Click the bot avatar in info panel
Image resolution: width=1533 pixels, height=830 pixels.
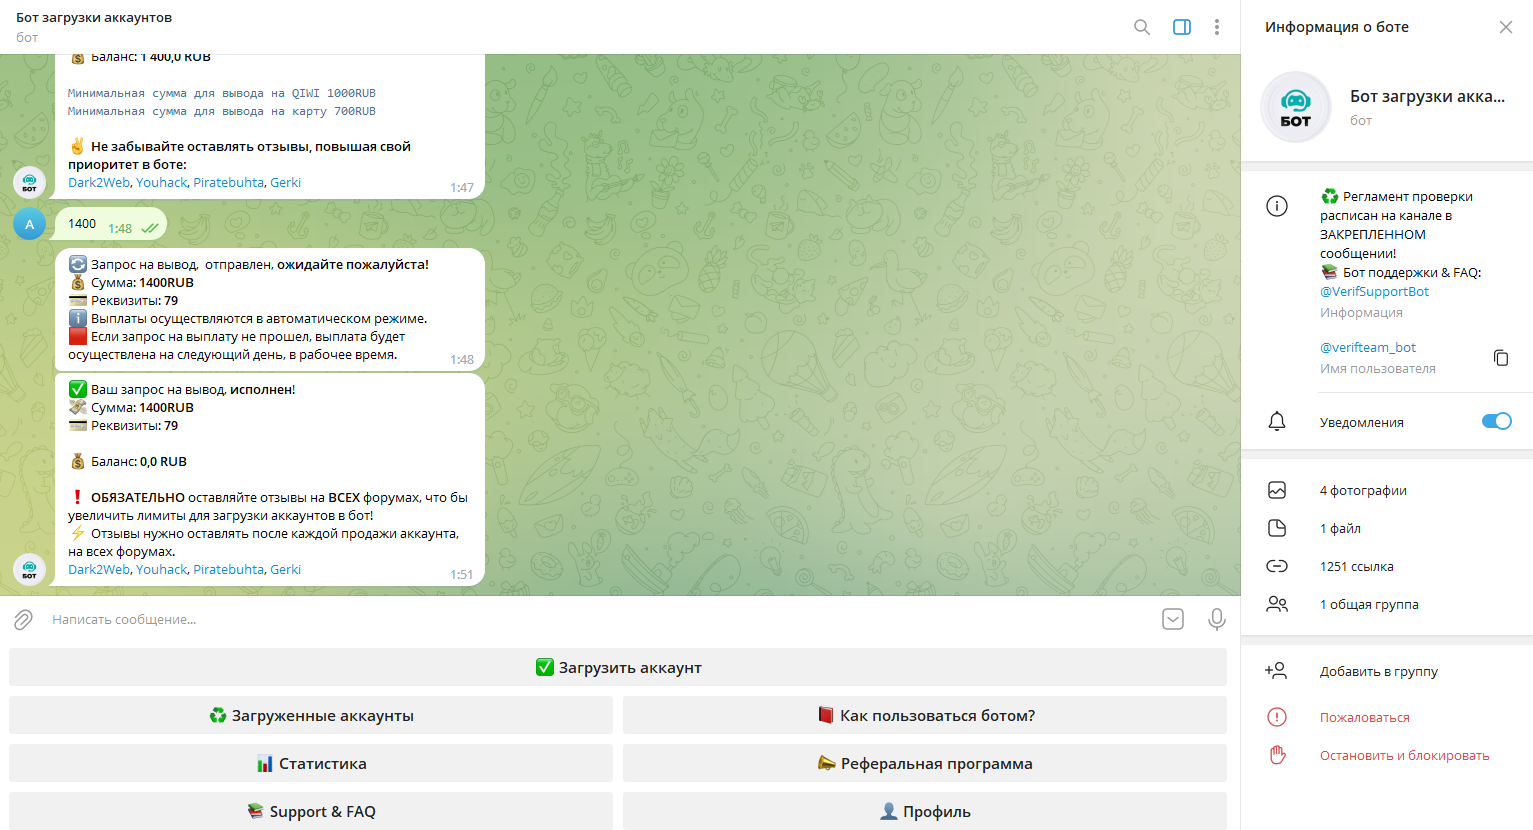pos(1295,107)
